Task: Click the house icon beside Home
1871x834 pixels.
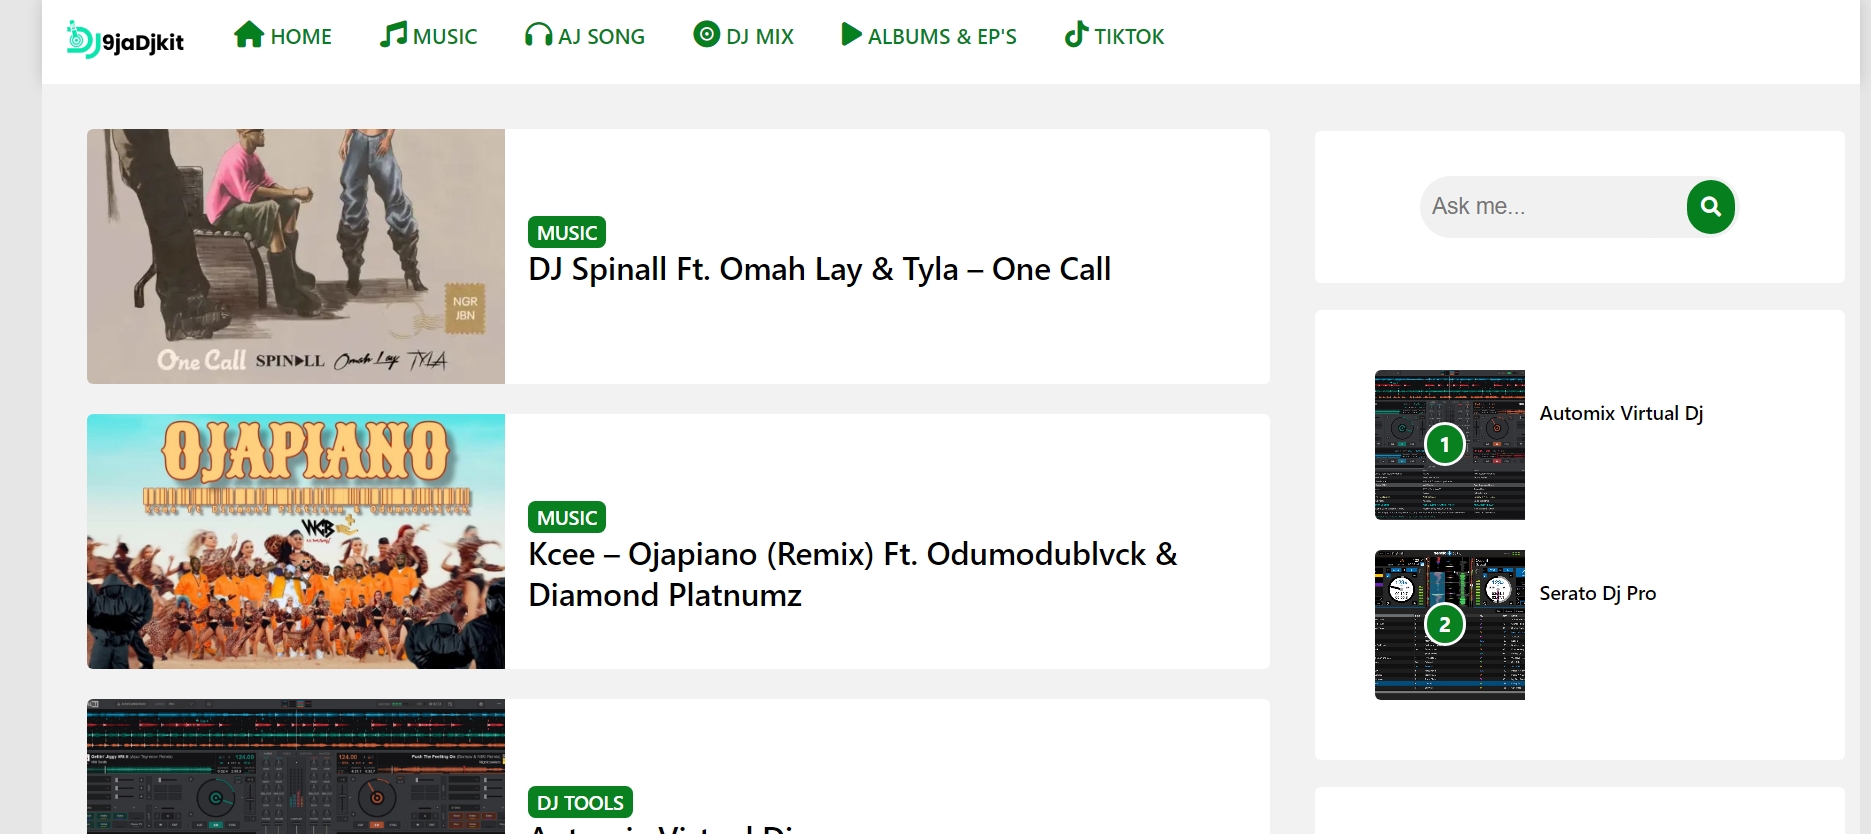Action: point(249,35)
